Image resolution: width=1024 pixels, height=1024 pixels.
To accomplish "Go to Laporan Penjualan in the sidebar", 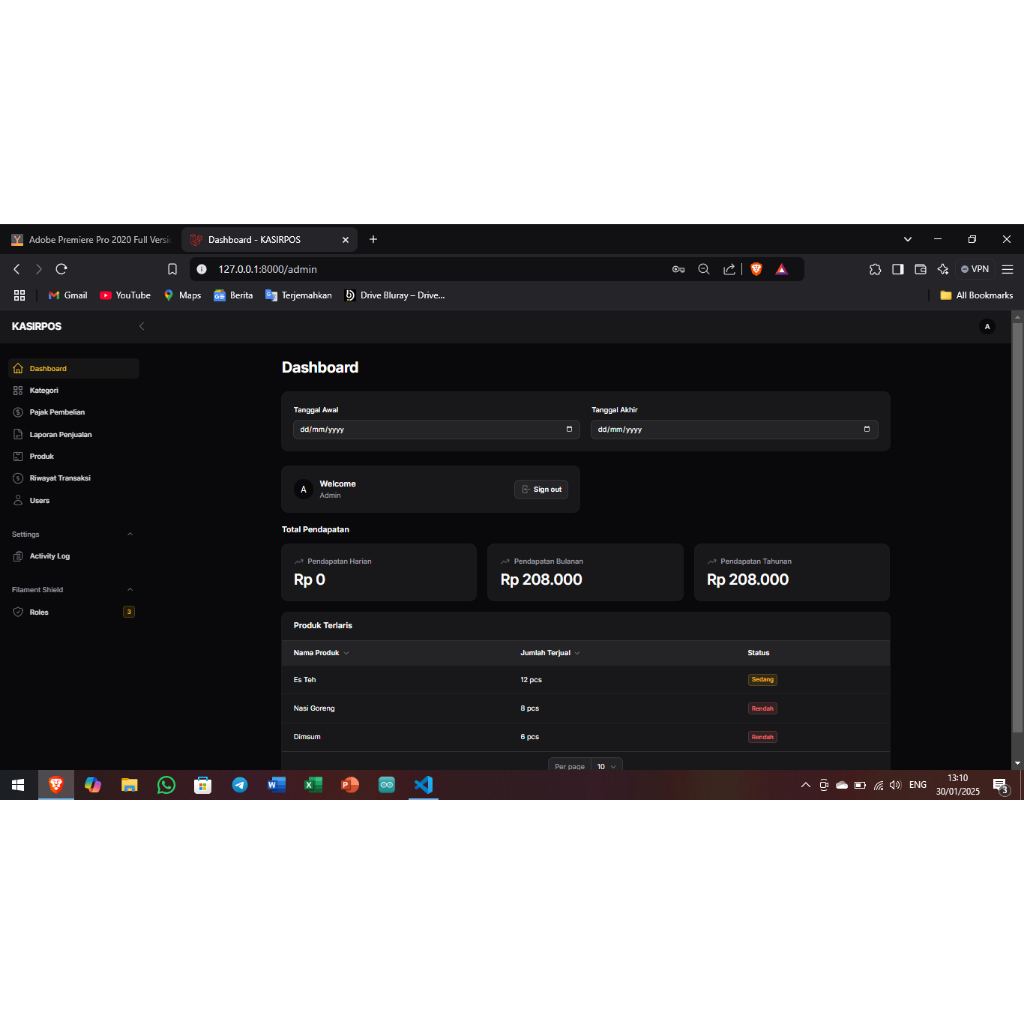I will [60, 435].
